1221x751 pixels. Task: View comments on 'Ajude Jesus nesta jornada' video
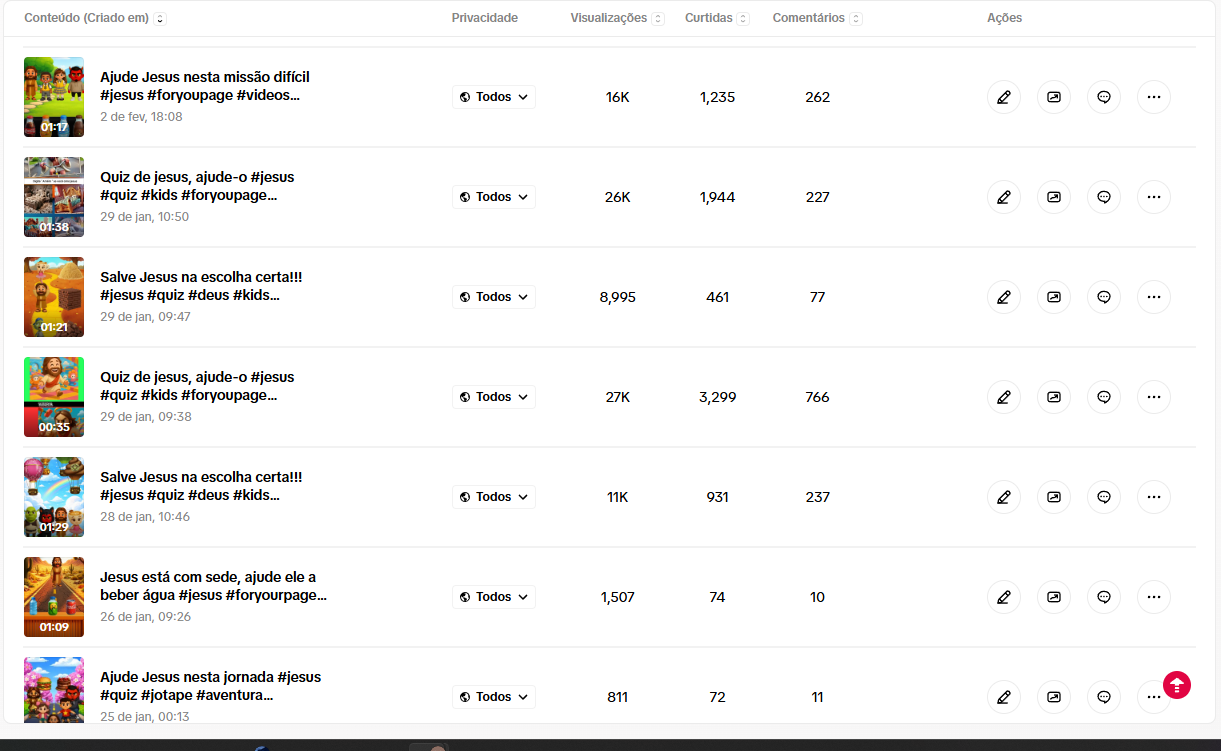1103,697
